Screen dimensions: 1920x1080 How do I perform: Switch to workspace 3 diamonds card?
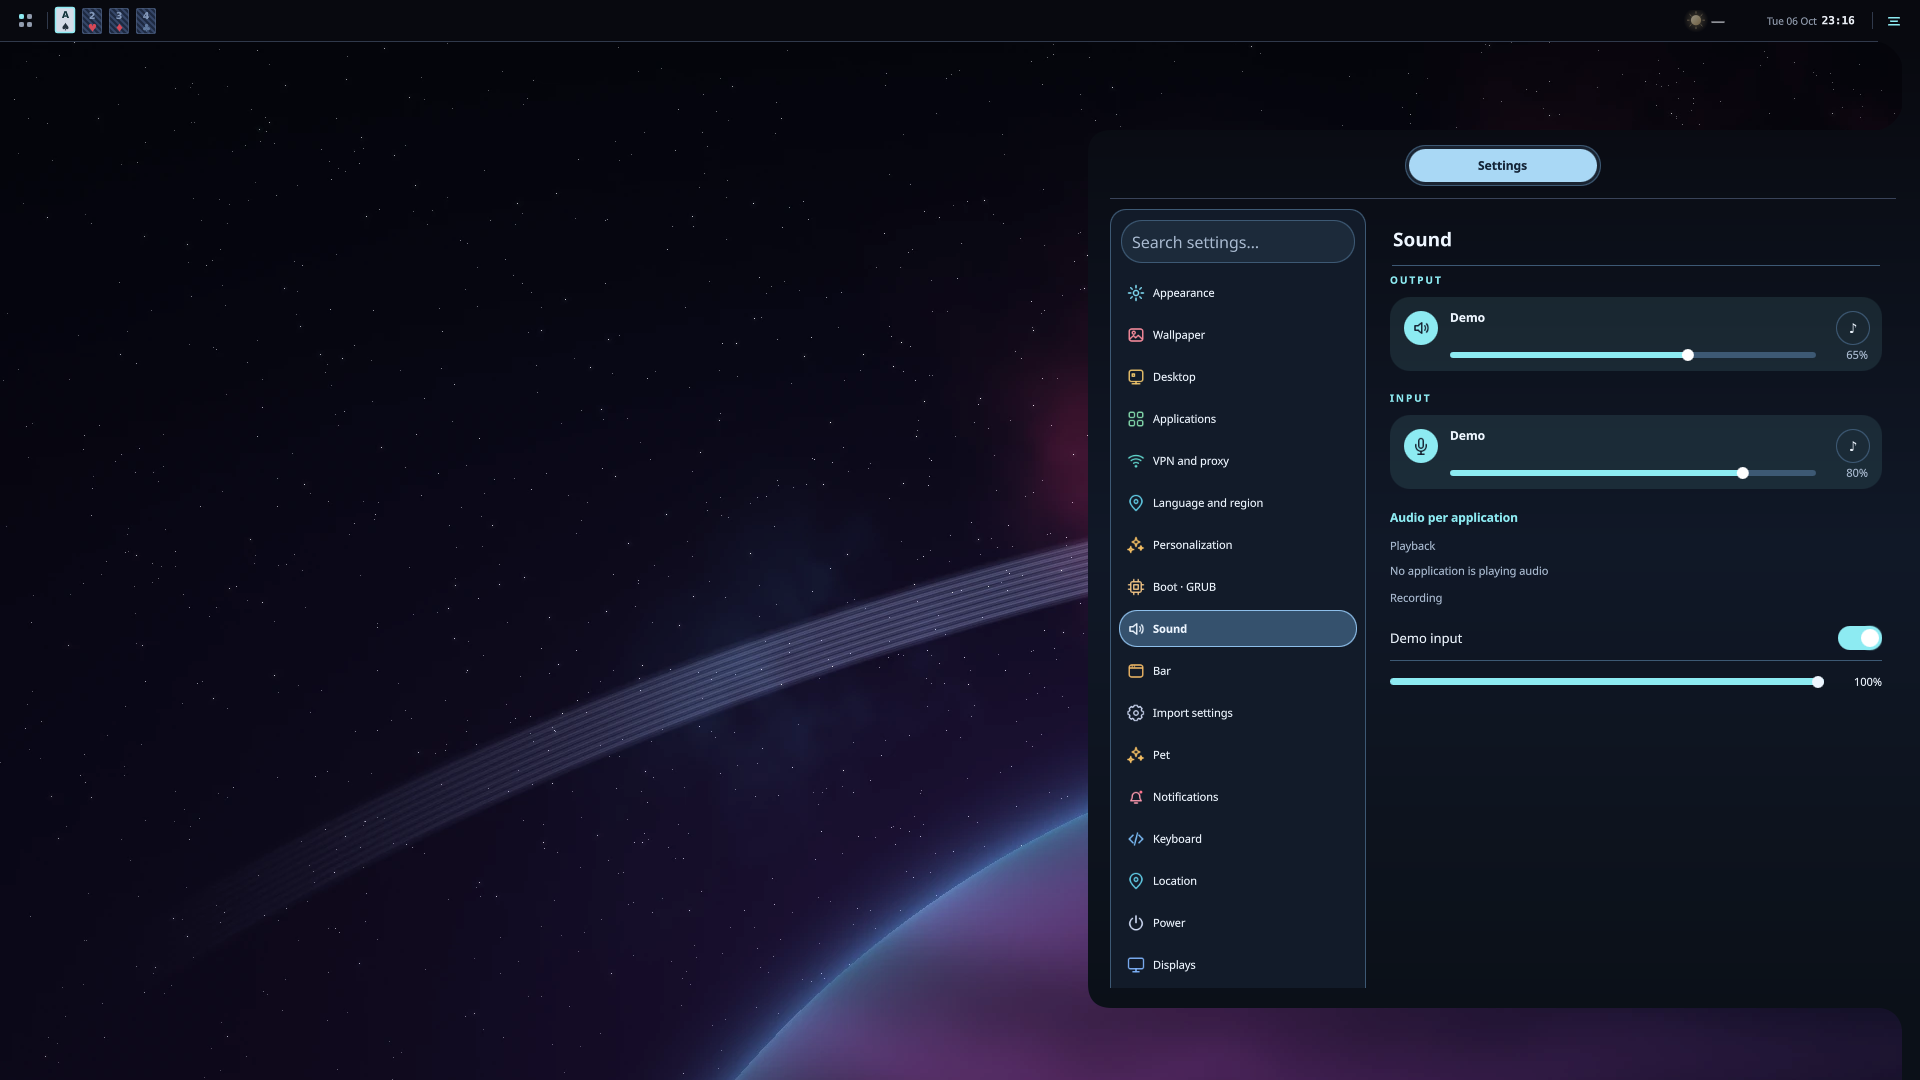click(119, 20)
